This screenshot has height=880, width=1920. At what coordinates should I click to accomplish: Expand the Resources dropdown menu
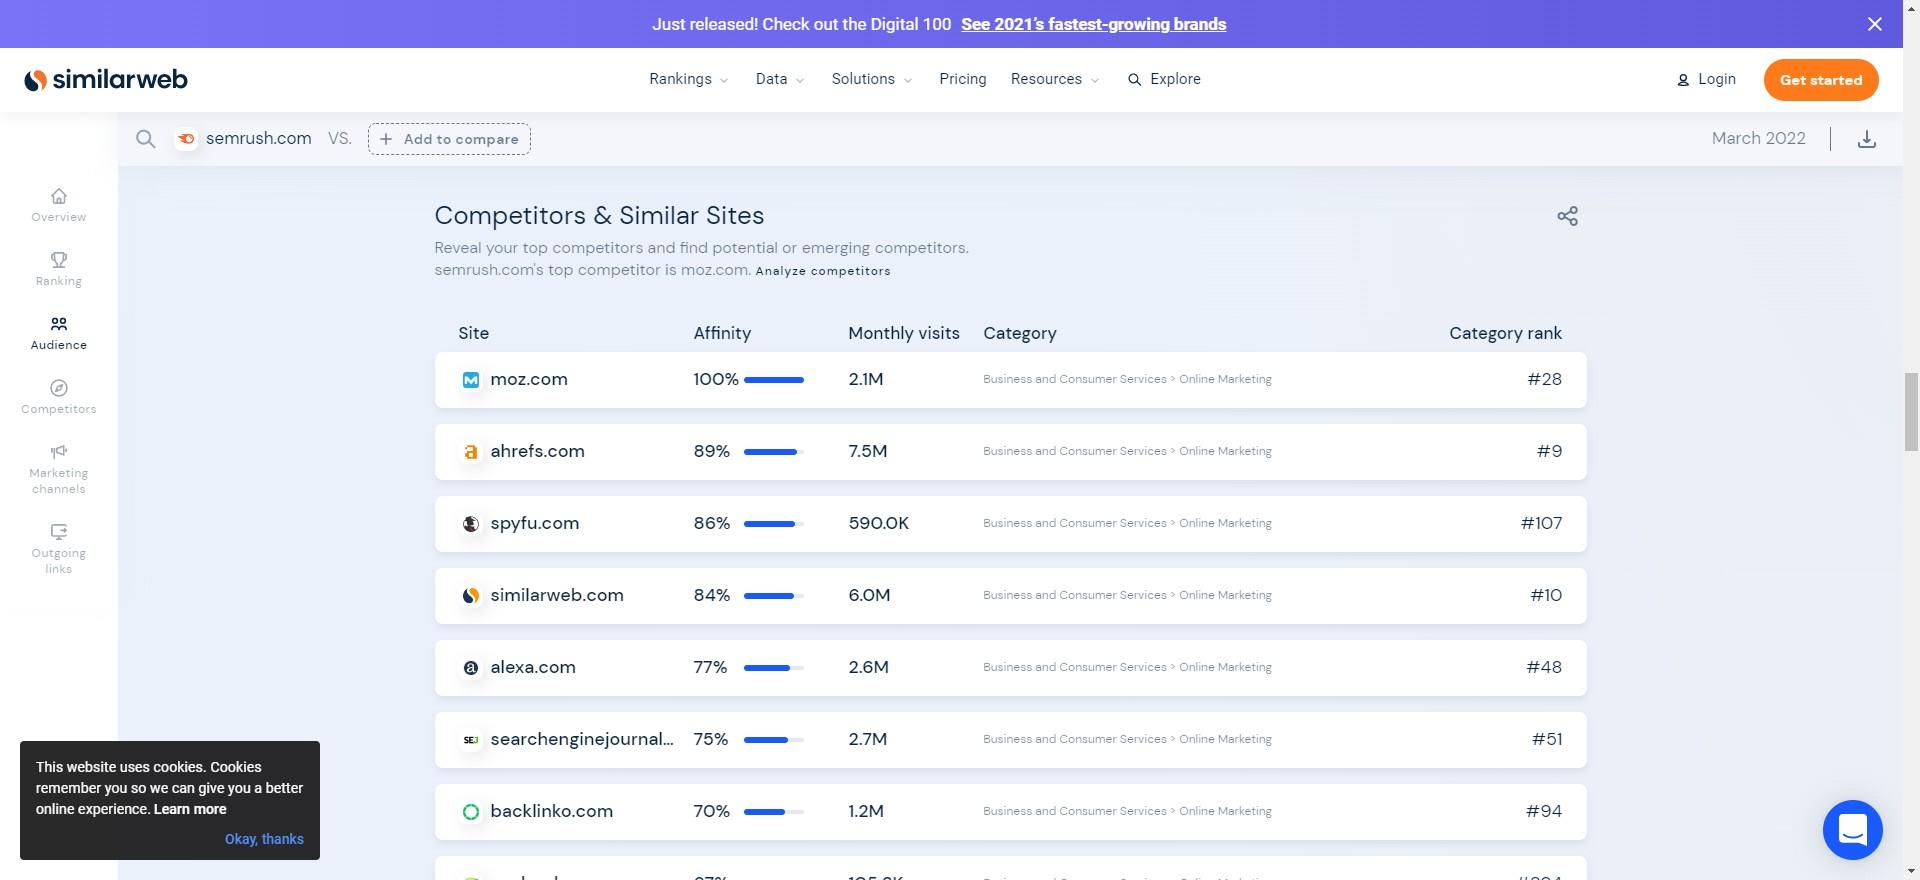click(x=1055, y=79)
